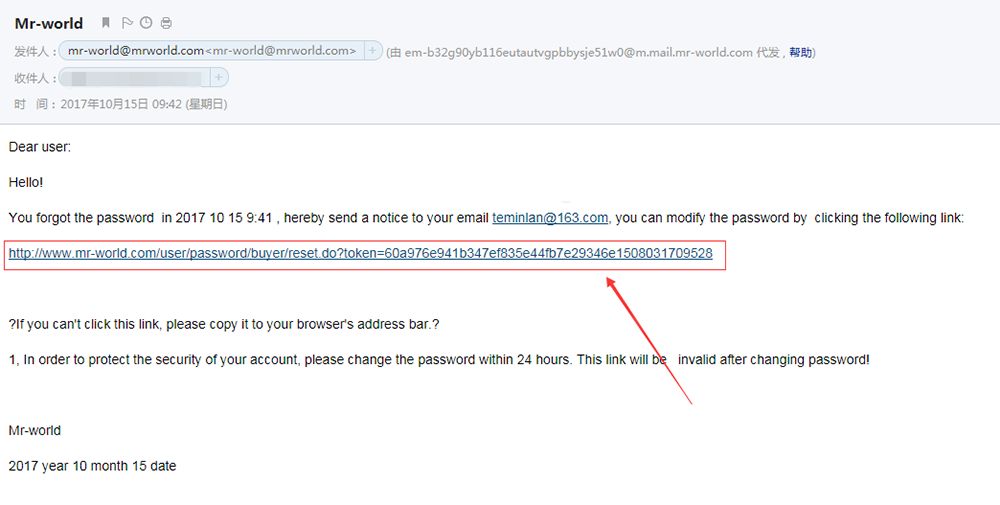1000x505 pixels.
Task: Click the 'Dear user:' greeting line
Action: (40, 147)
